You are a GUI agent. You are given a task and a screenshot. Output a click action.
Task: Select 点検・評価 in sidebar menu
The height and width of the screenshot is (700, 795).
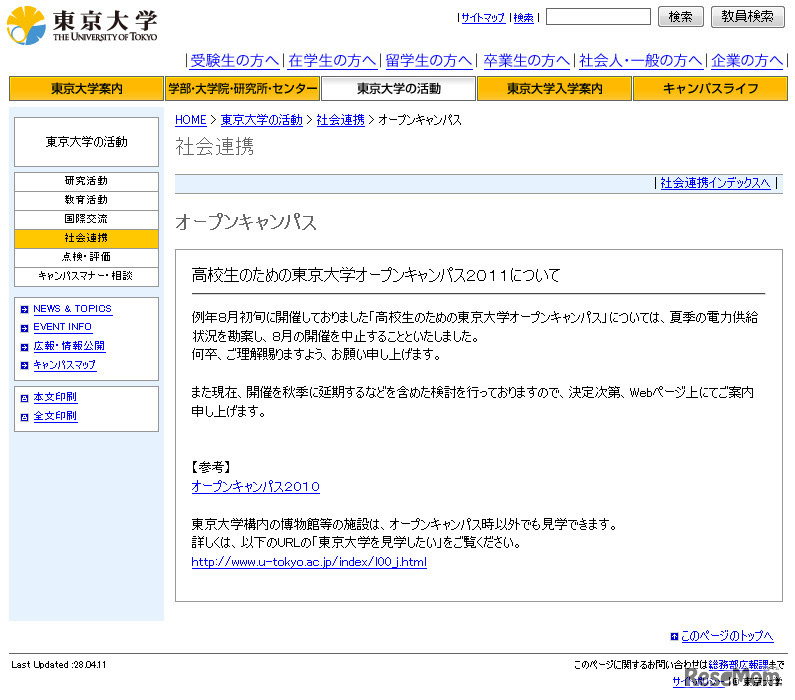86,257
